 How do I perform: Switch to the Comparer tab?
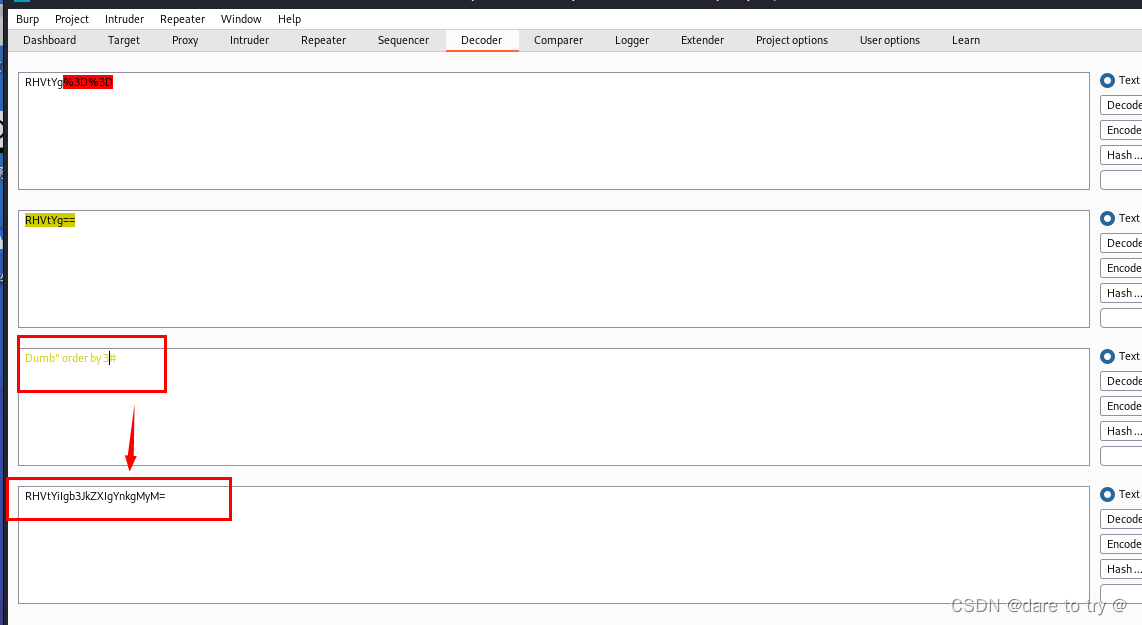558,40
